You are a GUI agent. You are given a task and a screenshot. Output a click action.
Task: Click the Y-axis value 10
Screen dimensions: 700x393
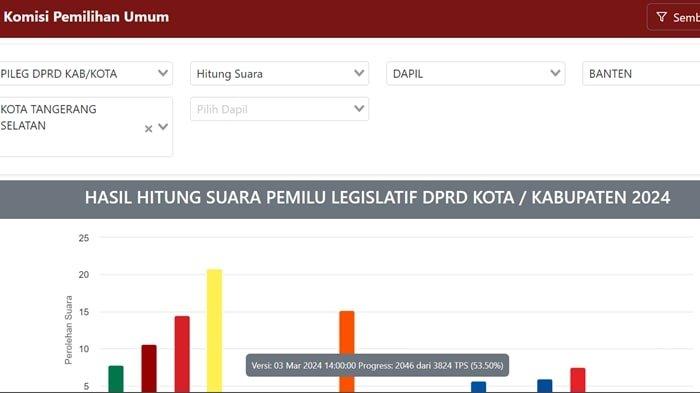pyautogui.click(x=84, y=349)
